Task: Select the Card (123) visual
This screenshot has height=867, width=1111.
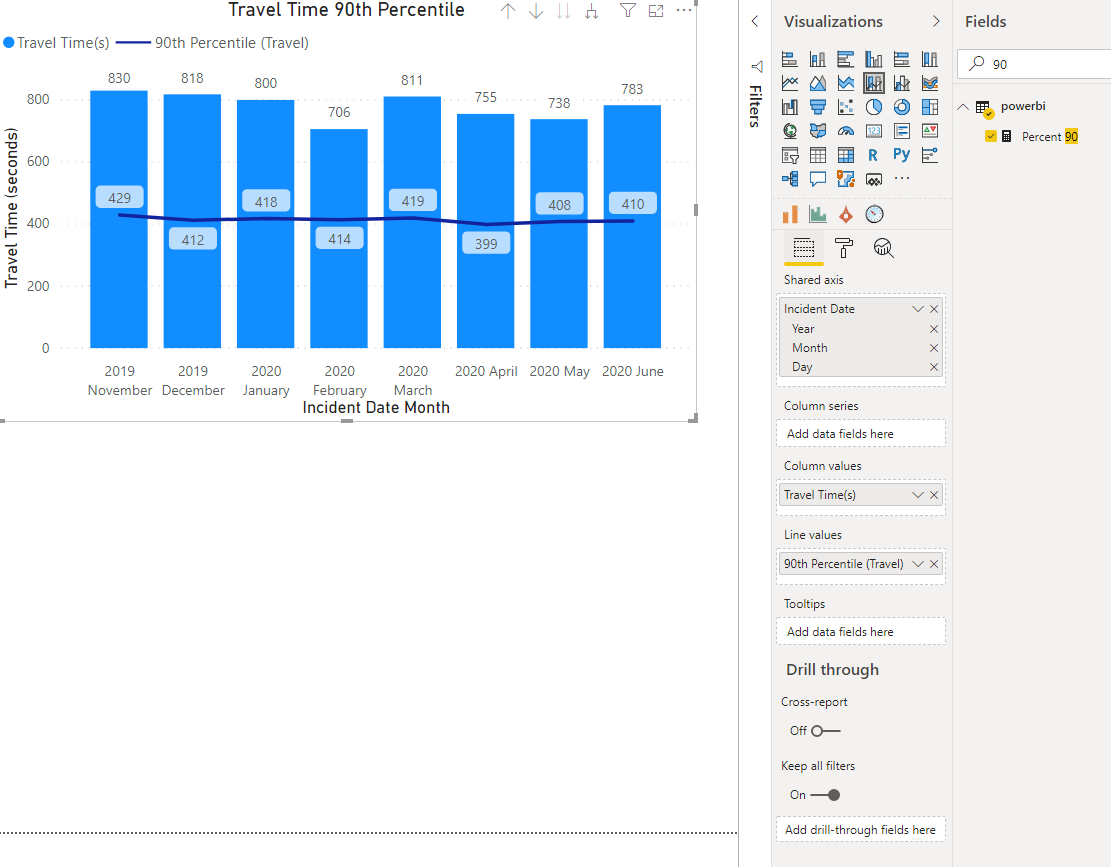Action: (x=874, y=131)
